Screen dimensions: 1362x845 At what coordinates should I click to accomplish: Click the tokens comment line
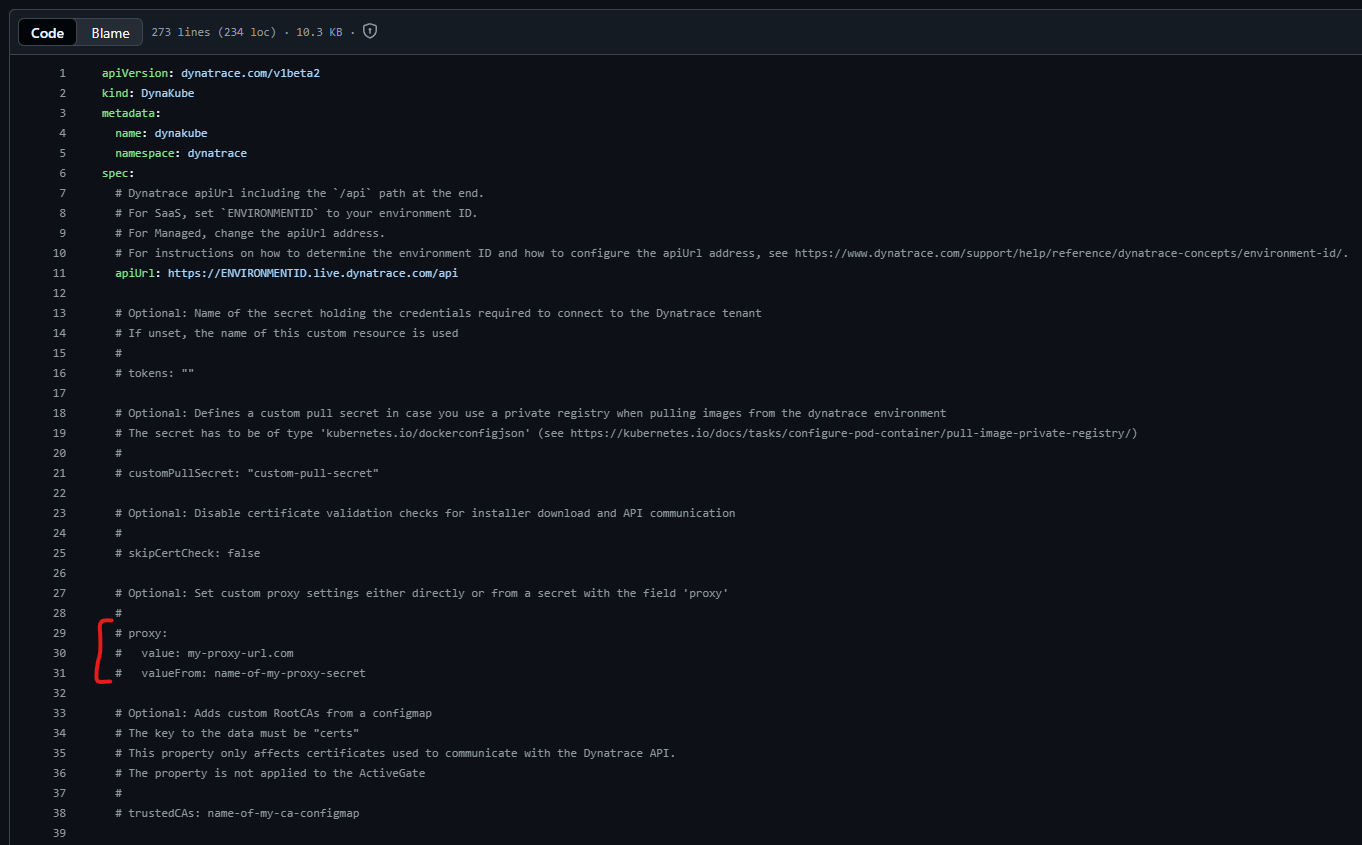154,373
